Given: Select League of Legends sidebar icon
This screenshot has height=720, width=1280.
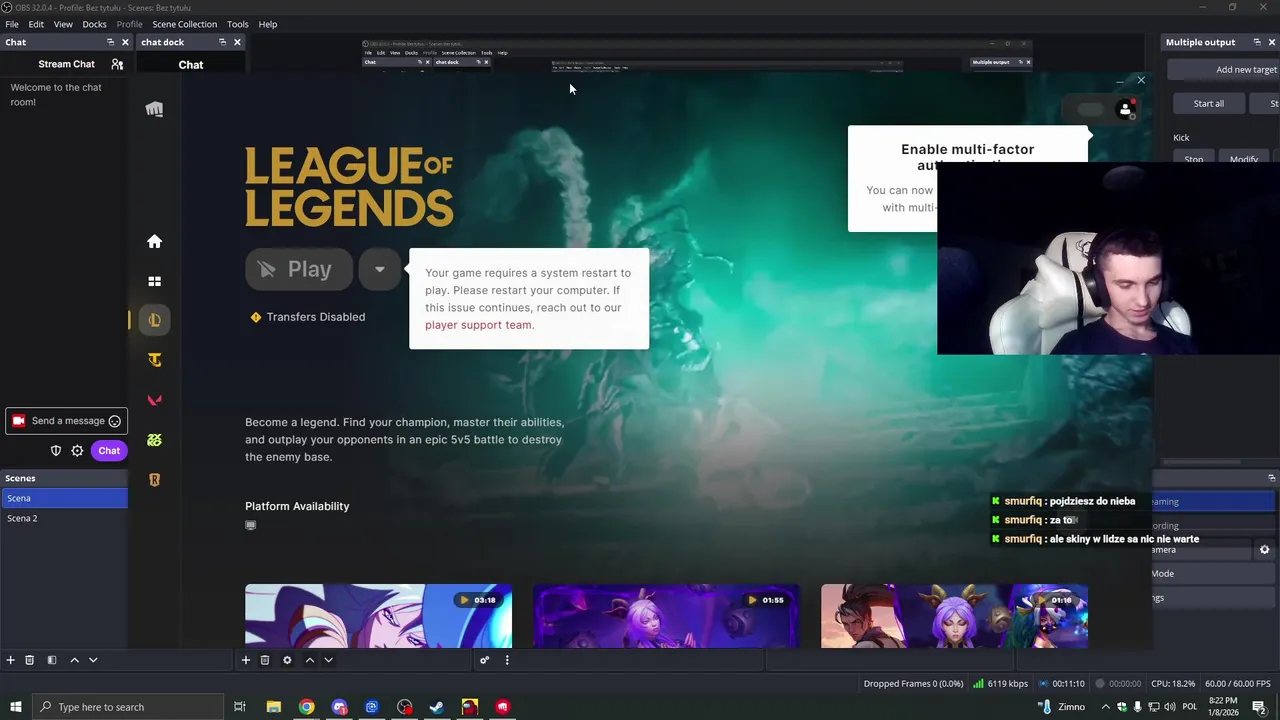Looking at the screenshot, I should point(154,320).
